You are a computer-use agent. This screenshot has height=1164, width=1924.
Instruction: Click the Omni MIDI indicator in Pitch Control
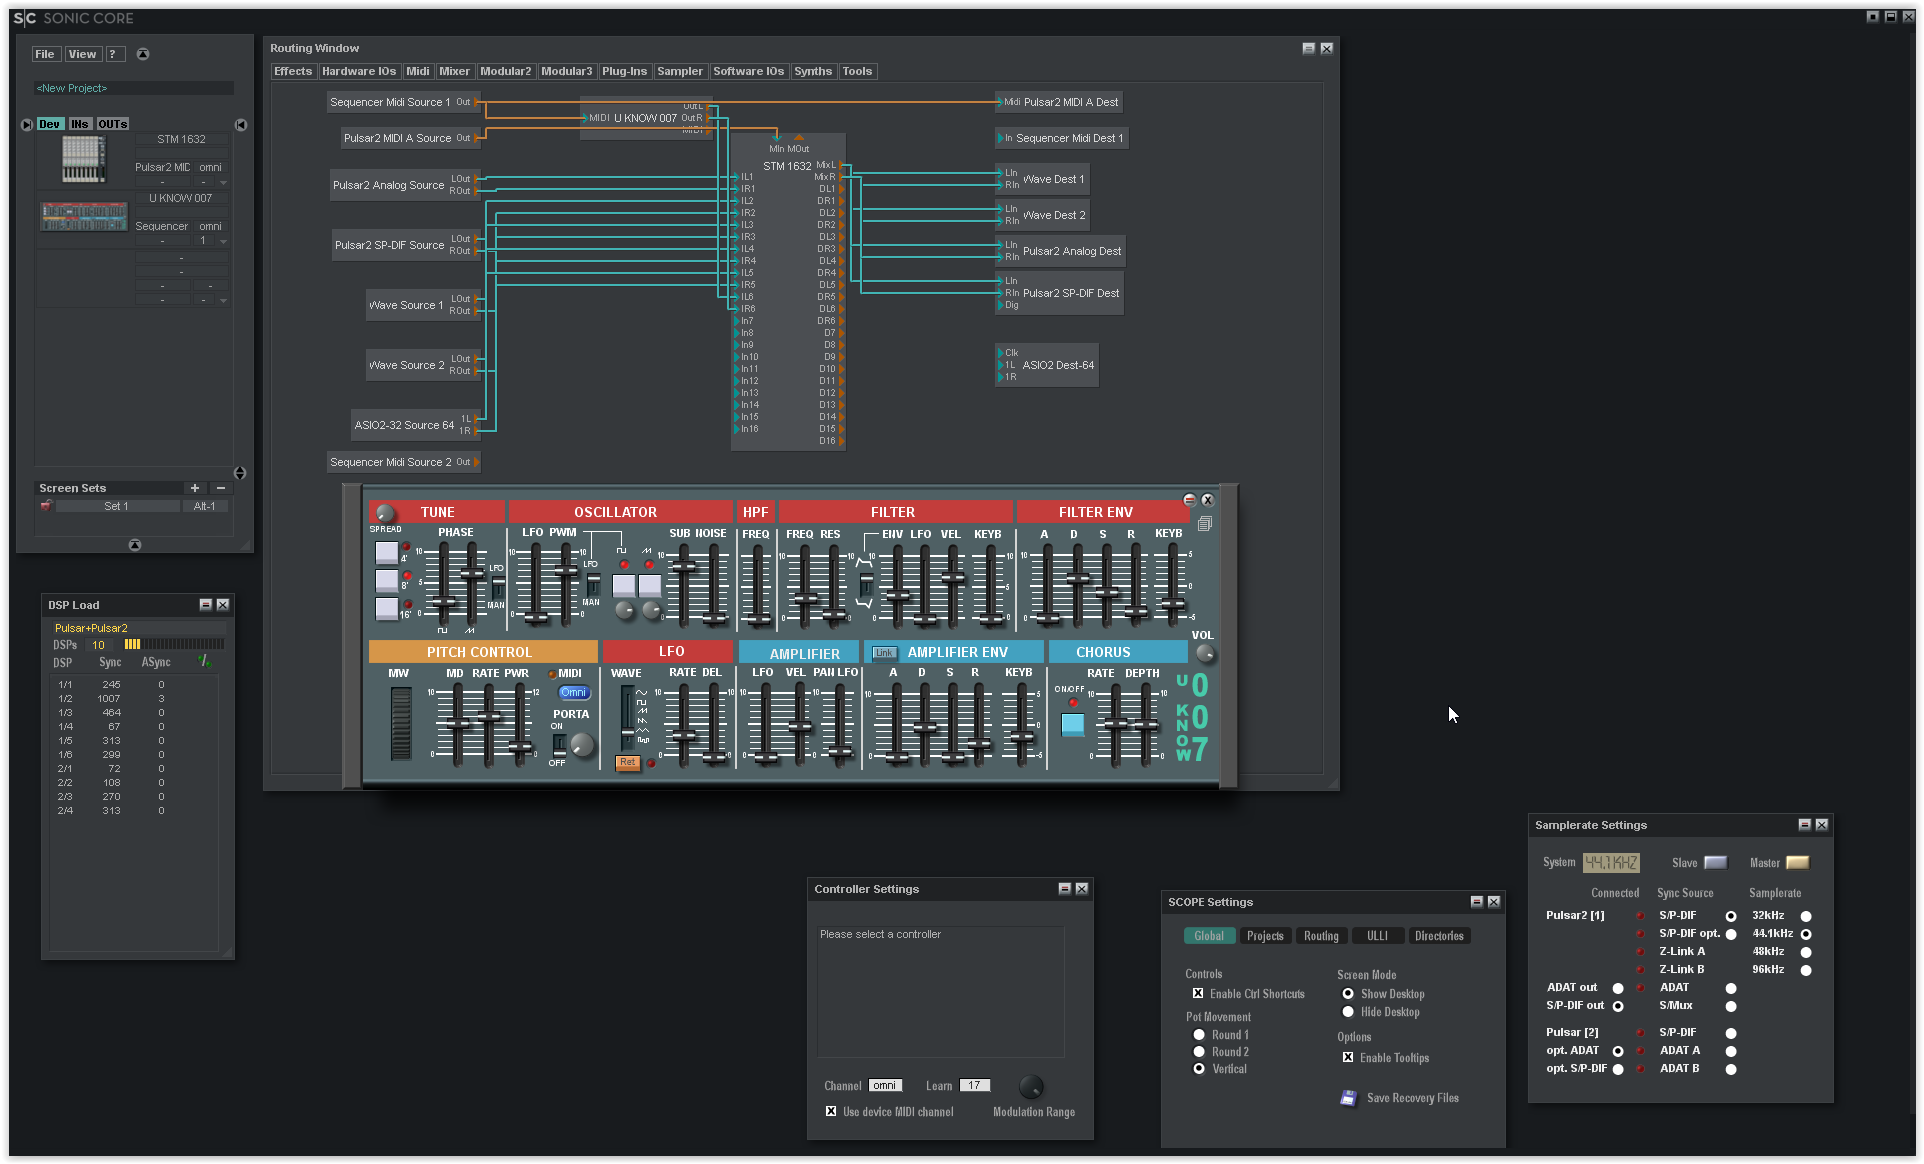(572, 692)
